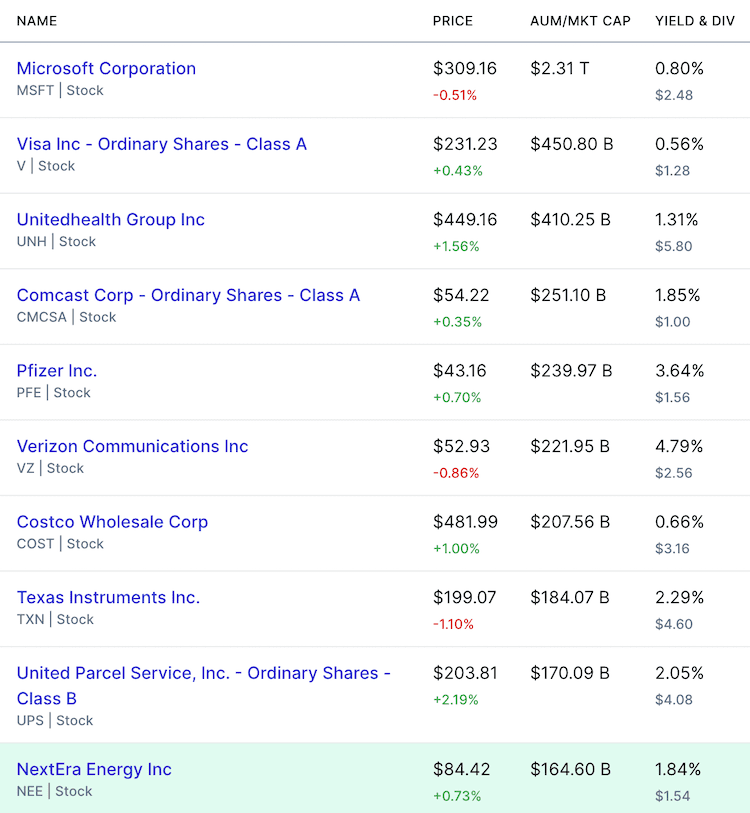Select Visa price $231.23
This screenshot has width=750, height=813.
coord(465,144)
